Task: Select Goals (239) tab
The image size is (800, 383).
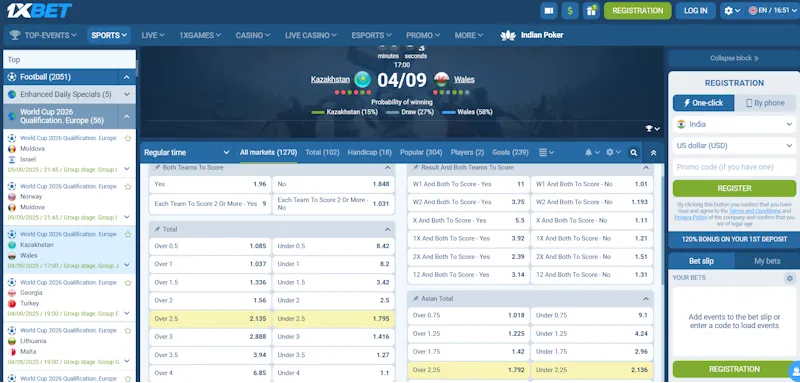Action: 510,152
